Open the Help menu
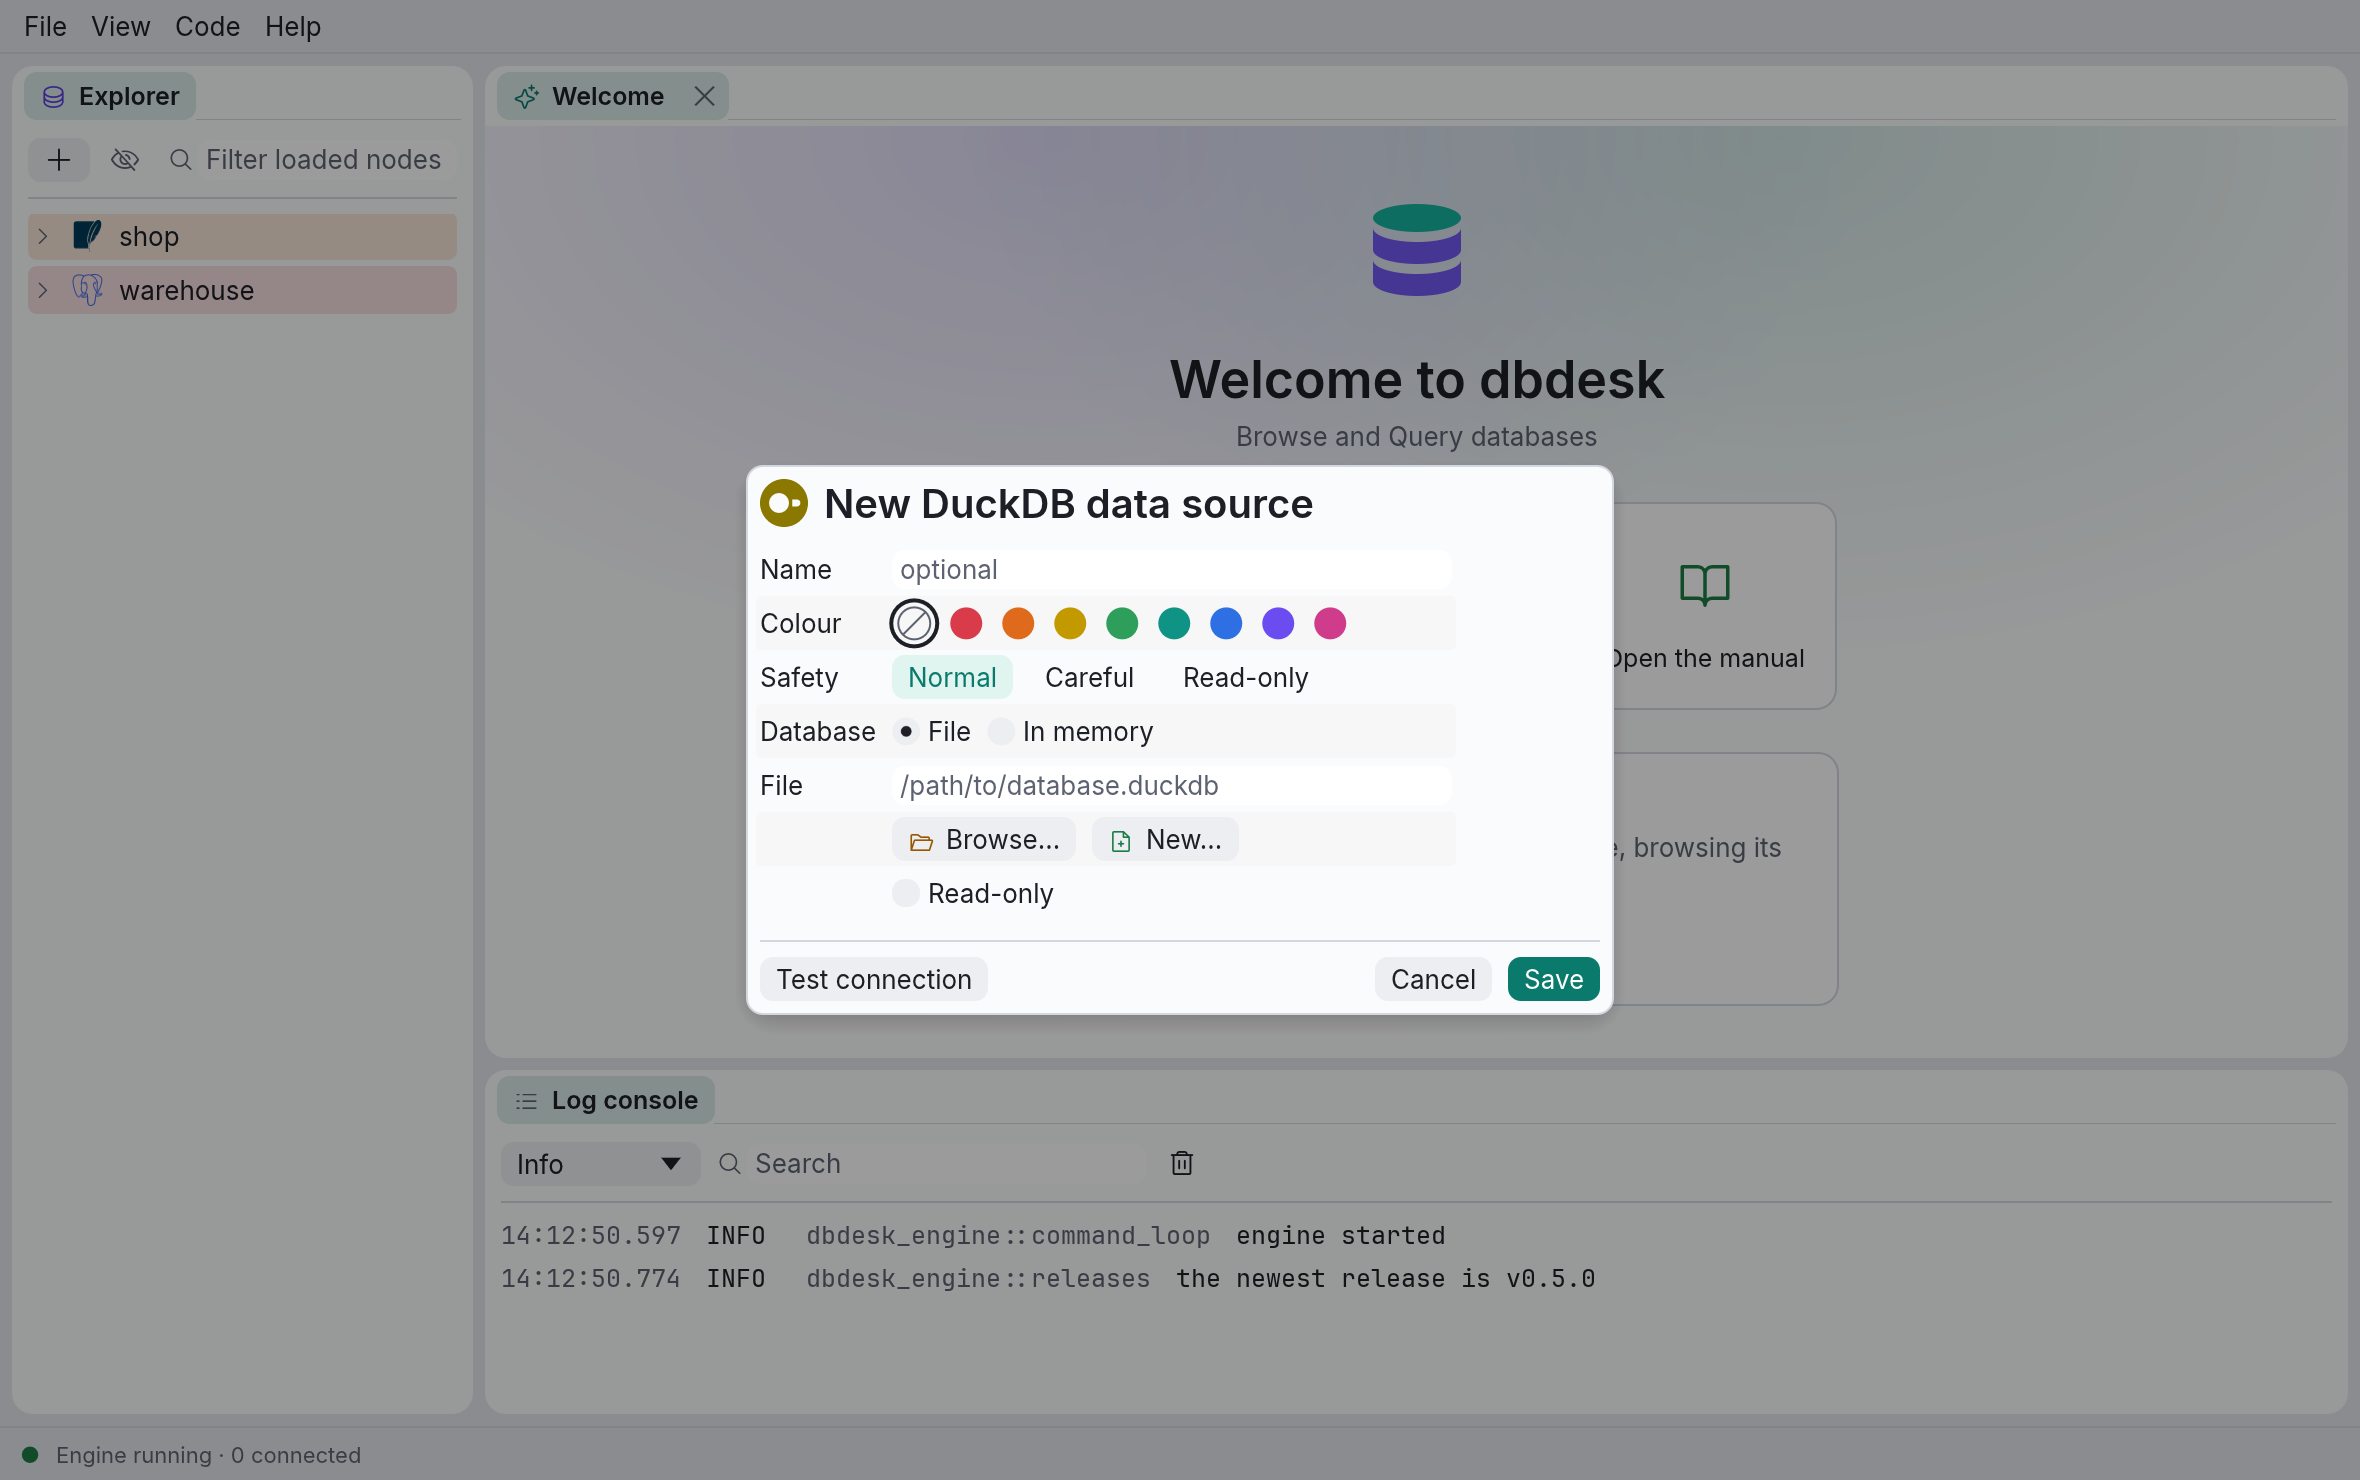The height and width of the screenshot is (1480, 2360). coord(292,26)
